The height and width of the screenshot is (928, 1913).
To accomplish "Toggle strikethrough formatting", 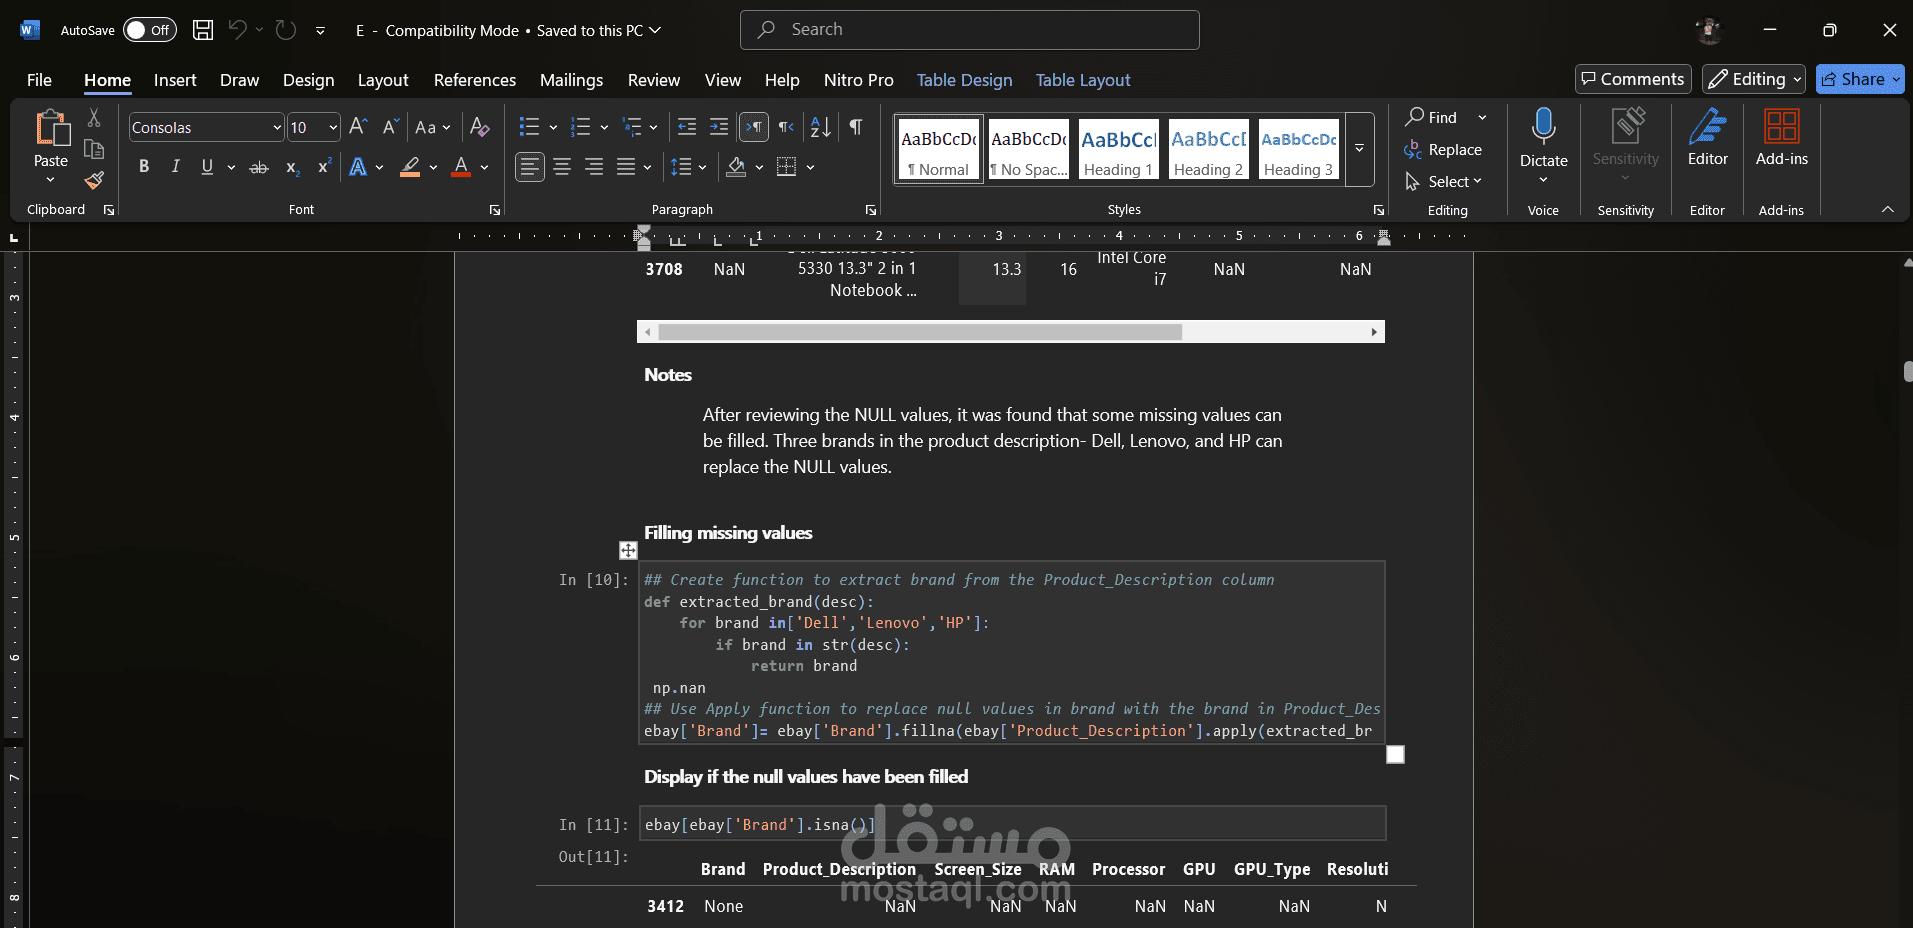I will [259, 167].
